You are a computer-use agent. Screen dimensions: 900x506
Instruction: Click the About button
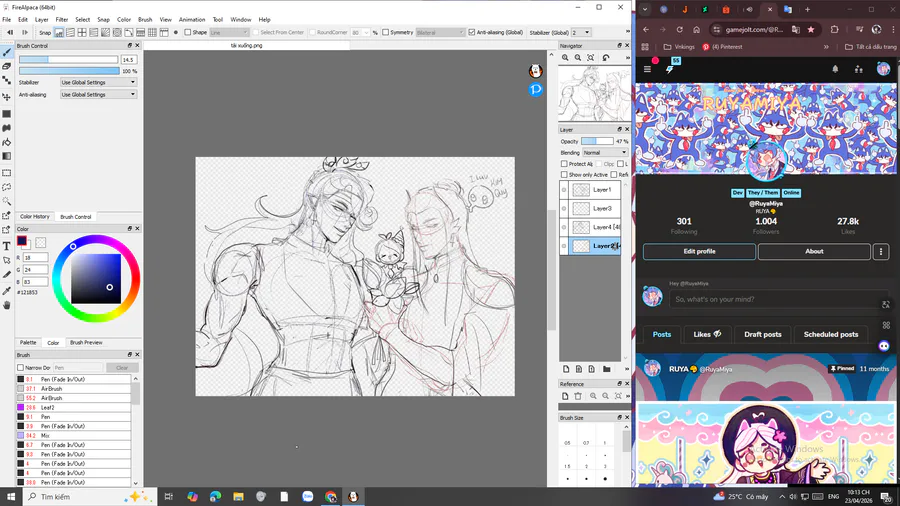coord(814,251)
